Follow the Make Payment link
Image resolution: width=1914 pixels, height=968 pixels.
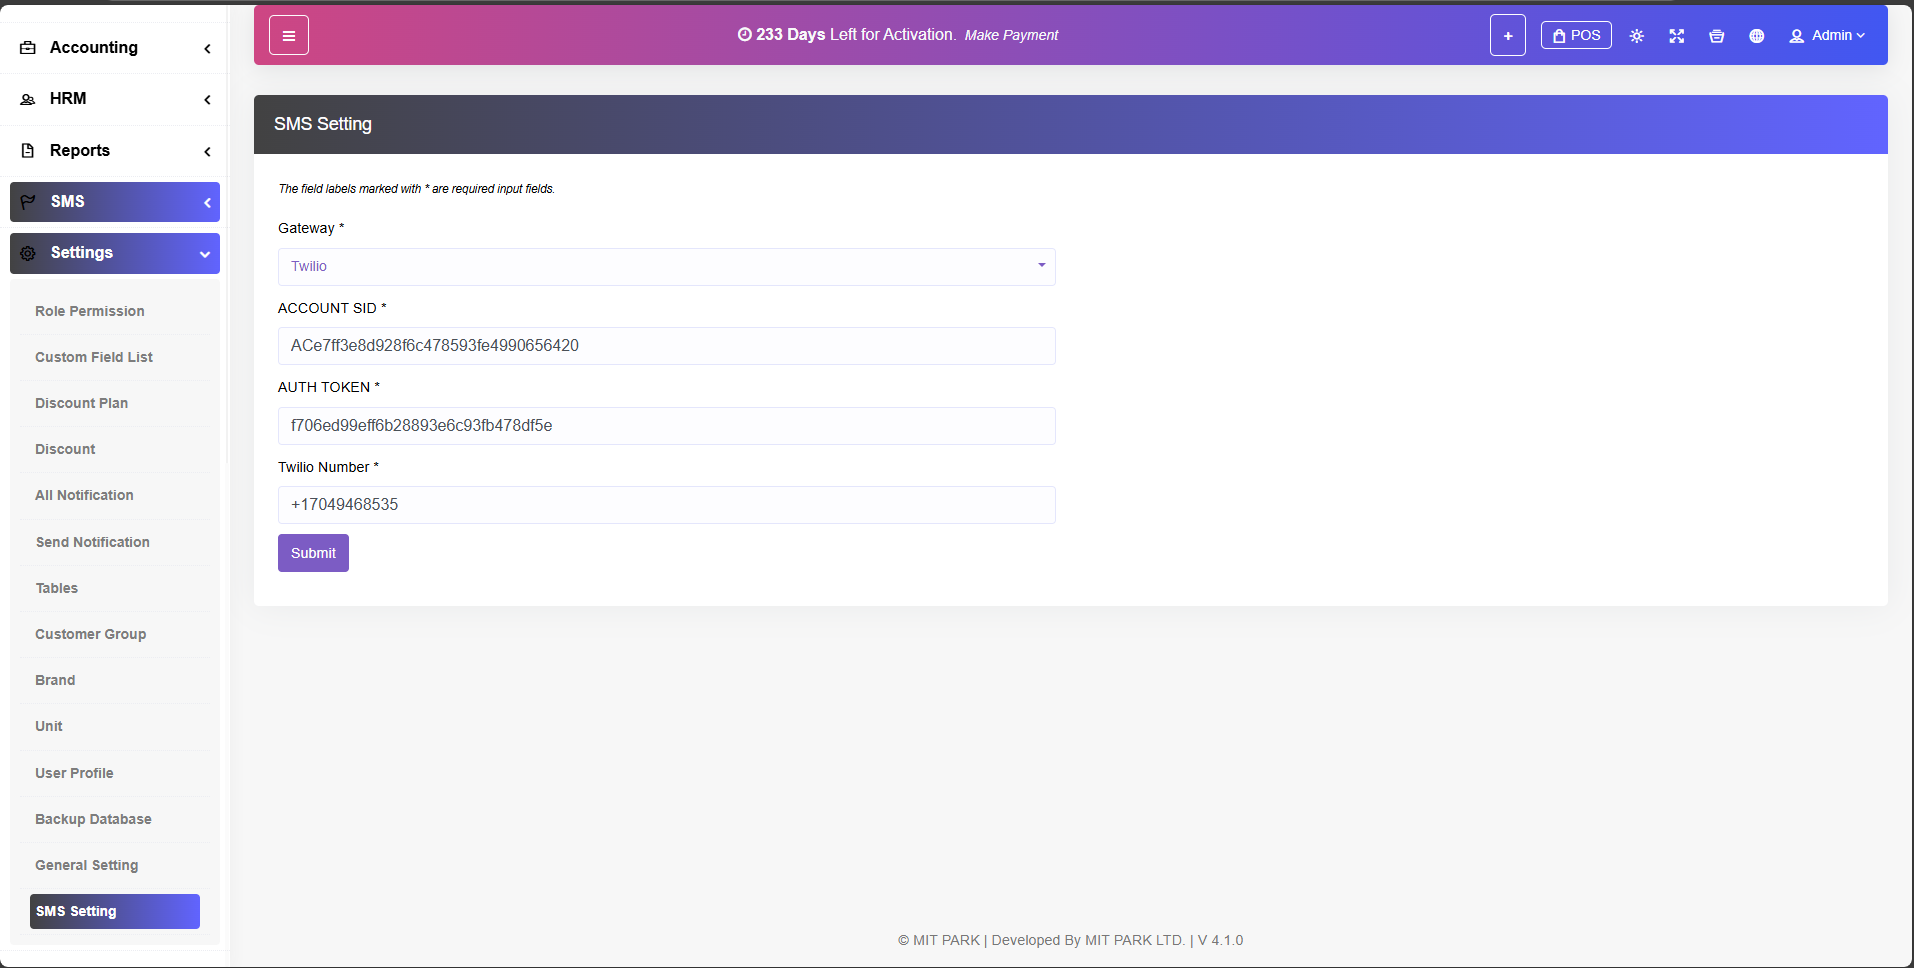tap(1011, 35)
